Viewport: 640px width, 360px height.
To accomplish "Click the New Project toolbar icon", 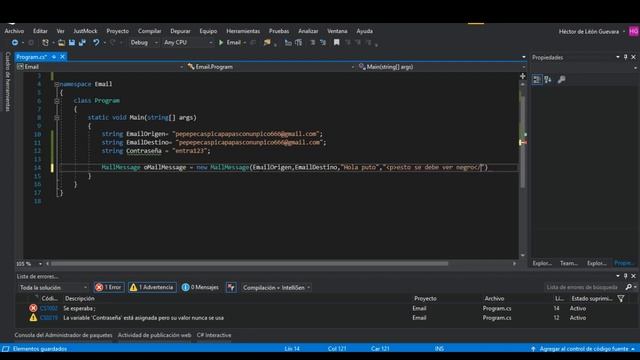I will click(x=45, y=42).
